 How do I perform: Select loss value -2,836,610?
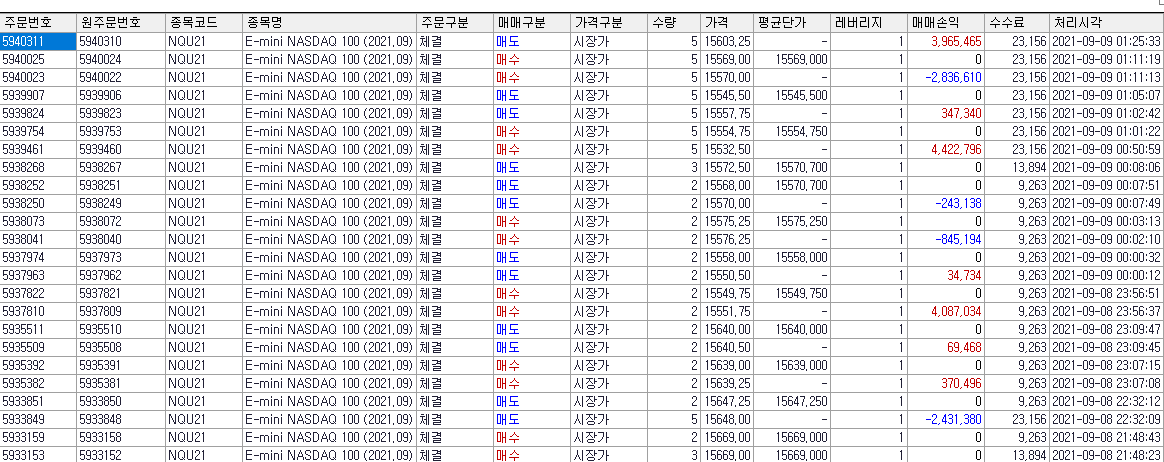point(946,77)
